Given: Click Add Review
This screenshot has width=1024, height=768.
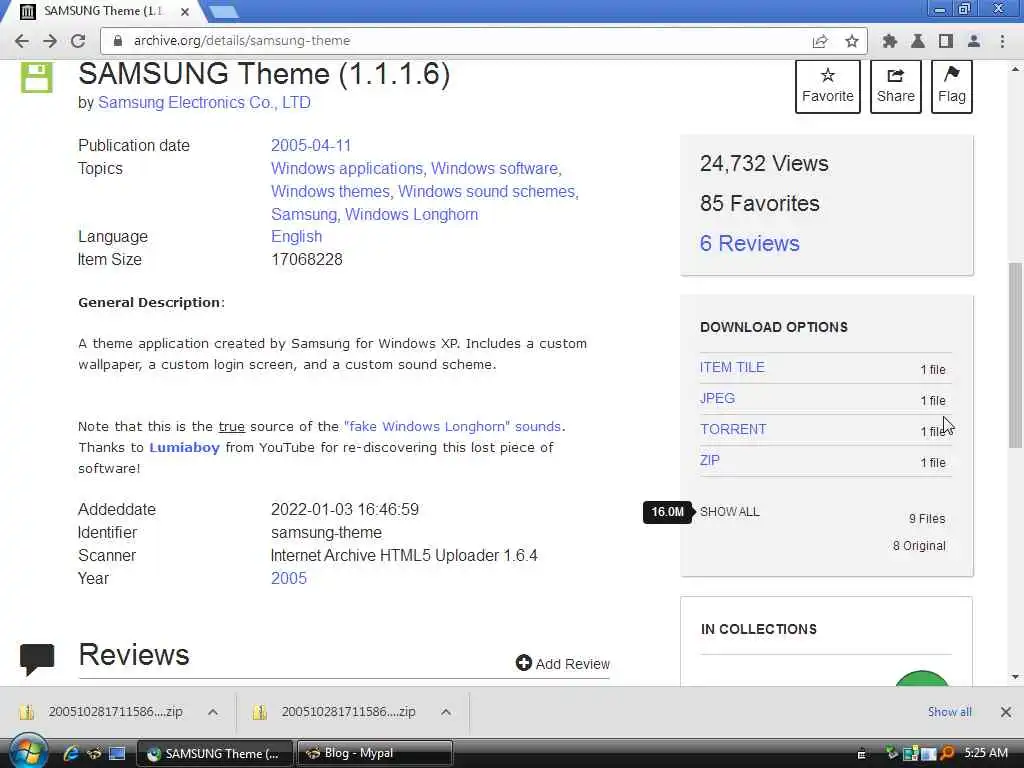Looking at the screenshot, I should (563, 664).
